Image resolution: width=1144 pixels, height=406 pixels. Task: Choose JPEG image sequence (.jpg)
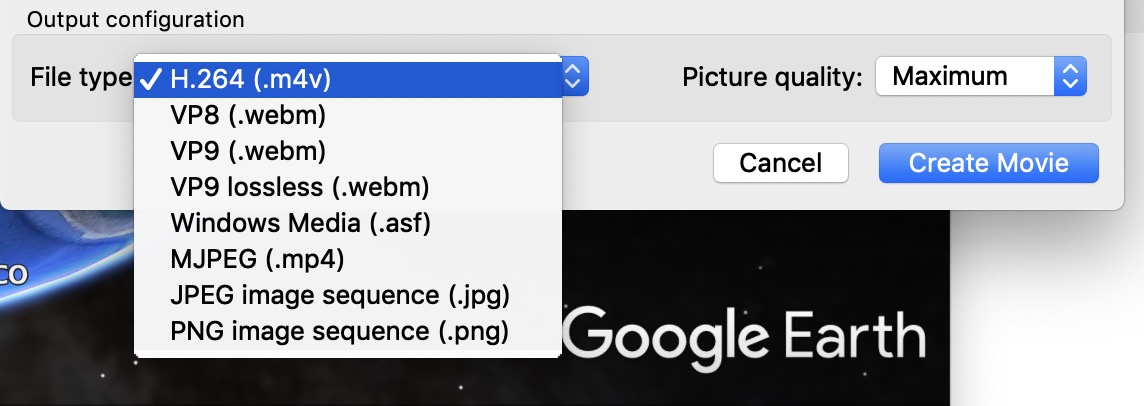pyautogui.click(x=340, y=295)
